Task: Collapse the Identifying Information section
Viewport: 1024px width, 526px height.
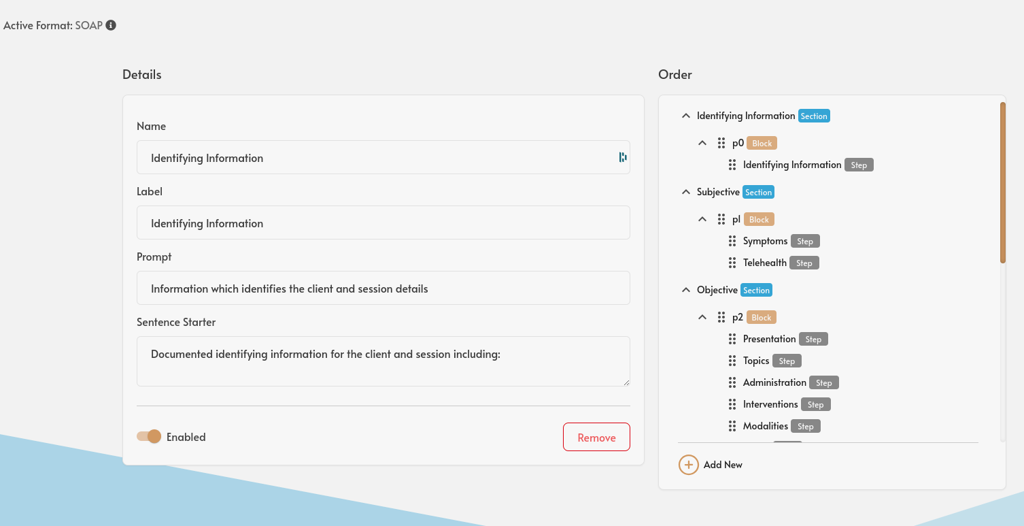Action: click(686, 116)
